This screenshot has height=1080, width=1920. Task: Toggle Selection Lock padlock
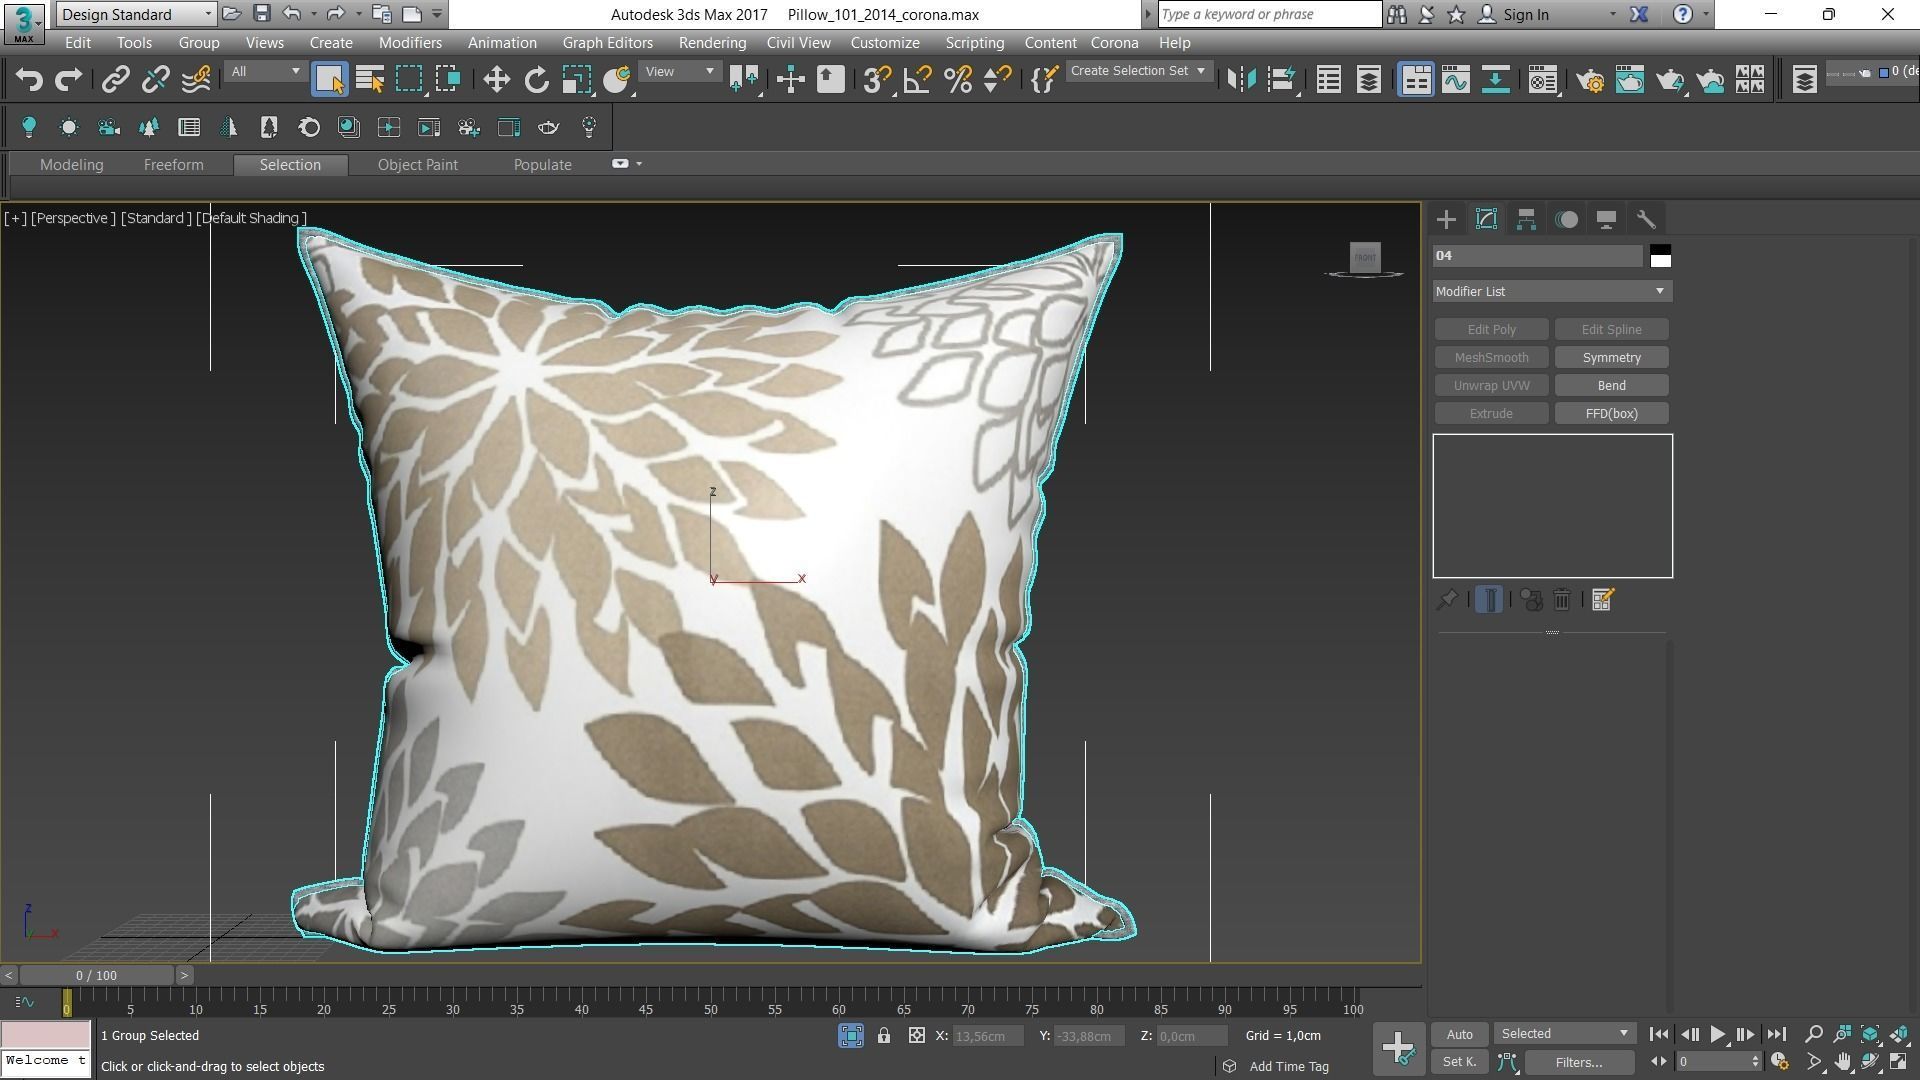[x=884, y=1036]
